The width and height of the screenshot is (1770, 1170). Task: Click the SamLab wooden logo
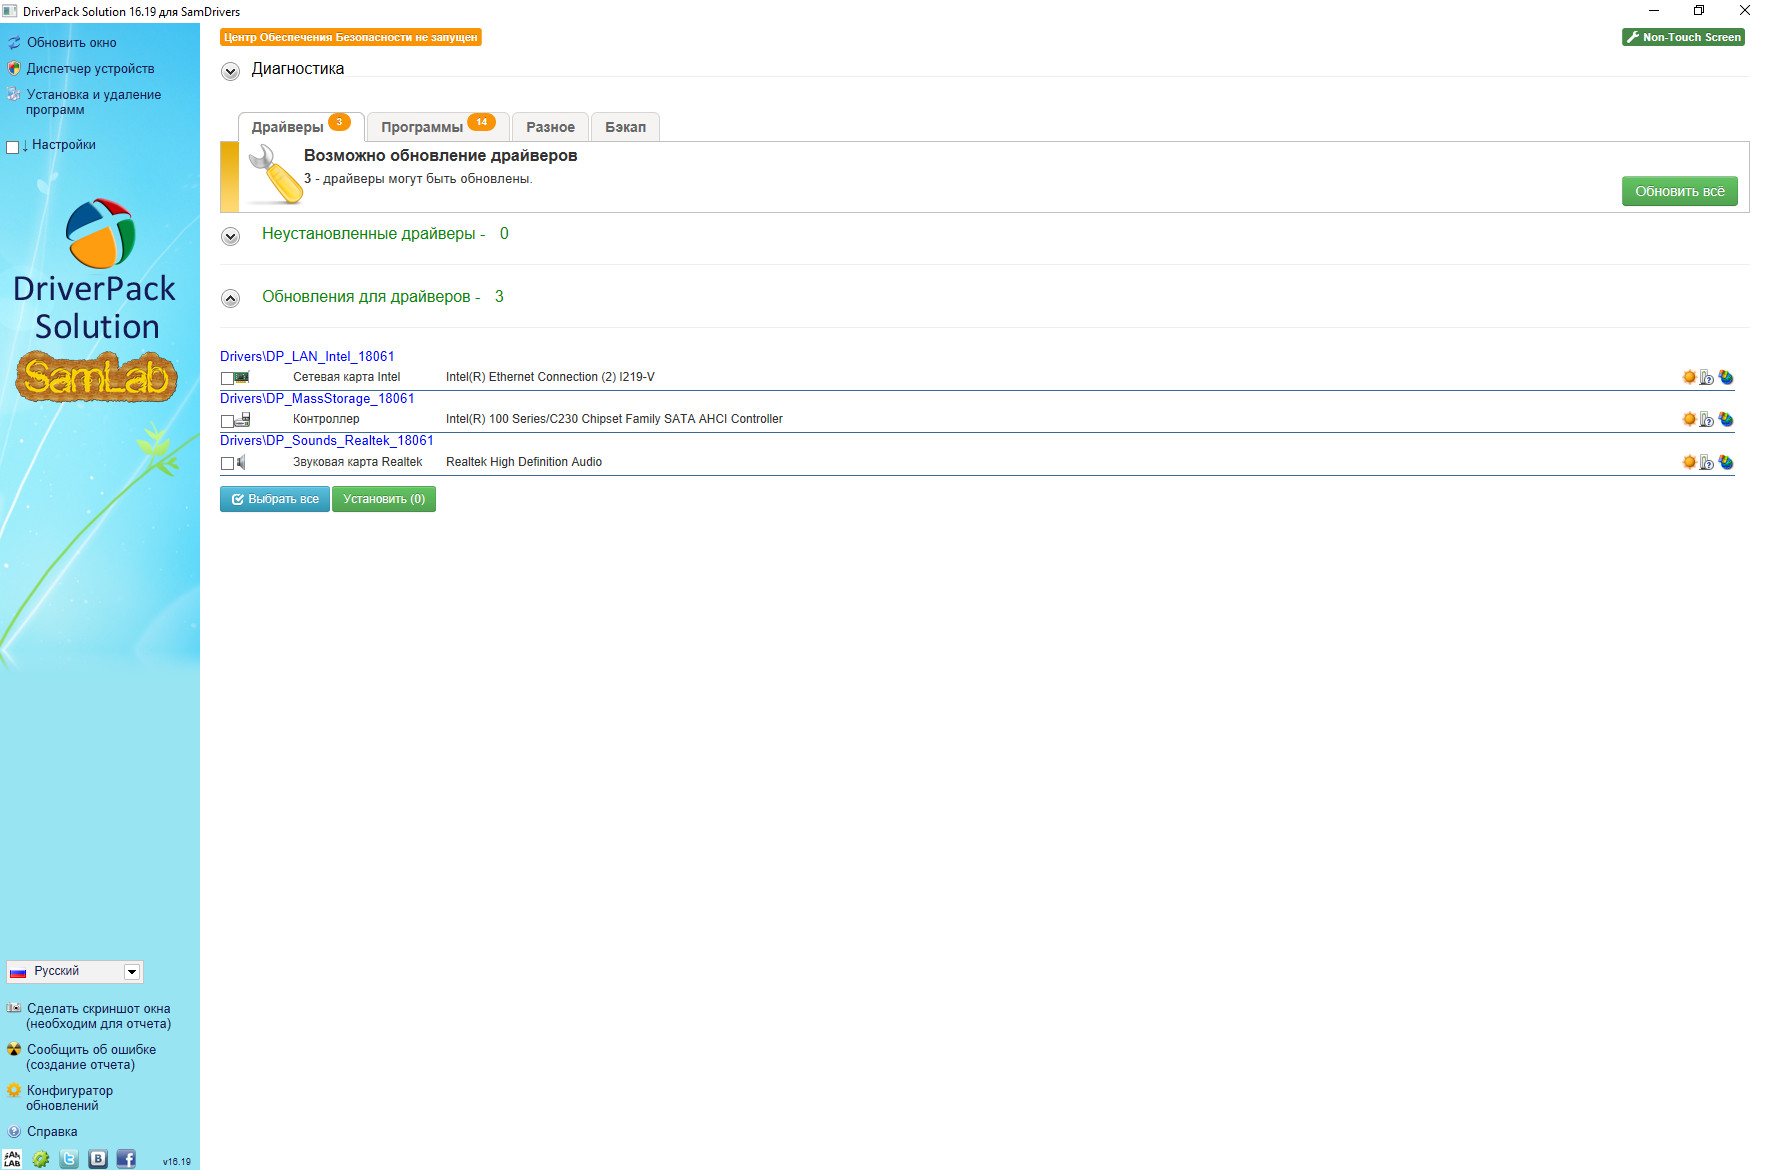pyautogui.click(x=97, y=376)
